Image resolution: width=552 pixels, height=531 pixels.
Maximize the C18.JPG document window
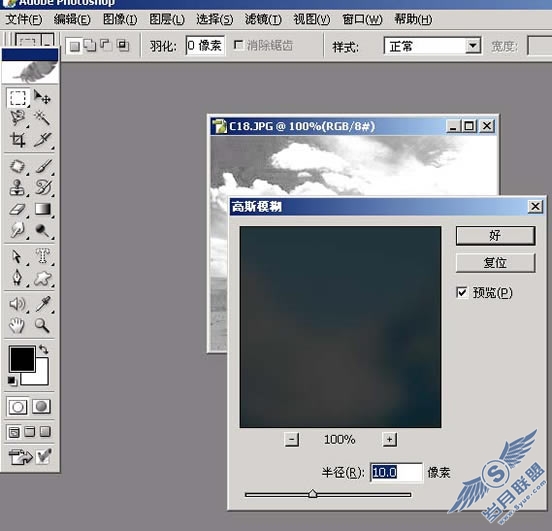pyautogui.click(x=469, y=126)
